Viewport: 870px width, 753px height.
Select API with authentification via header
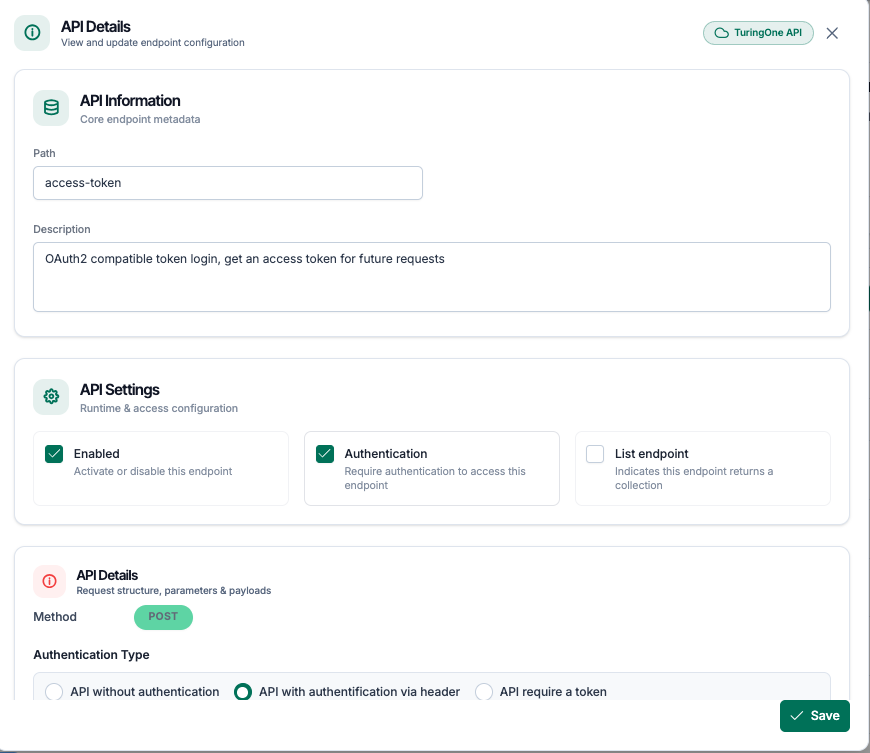tap(242, 692)
